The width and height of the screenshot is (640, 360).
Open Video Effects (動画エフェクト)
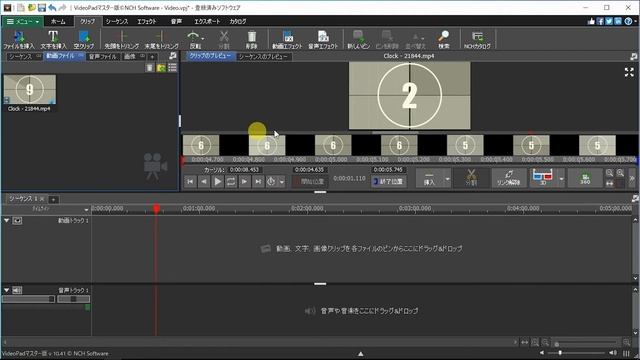point(287,40)
